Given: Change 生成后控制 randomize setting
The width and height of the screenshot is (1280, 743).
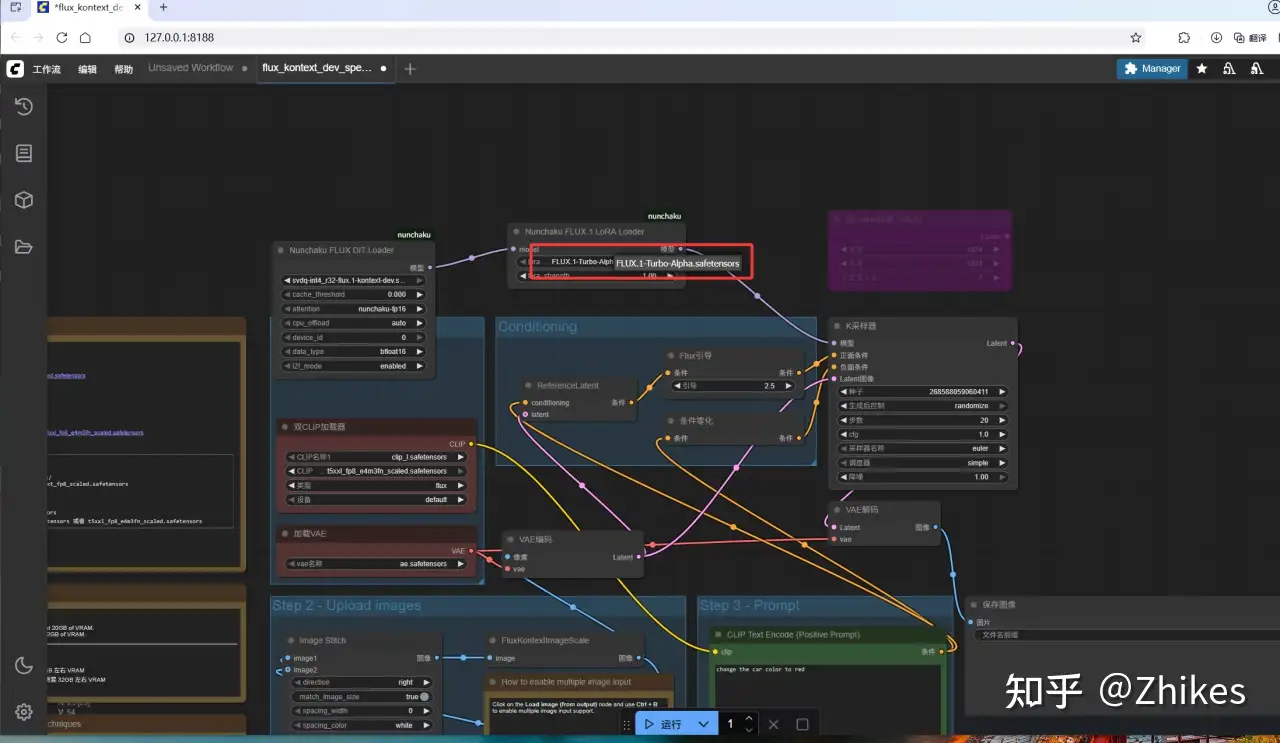Looking at the screenshot, I should pos(924,406).
